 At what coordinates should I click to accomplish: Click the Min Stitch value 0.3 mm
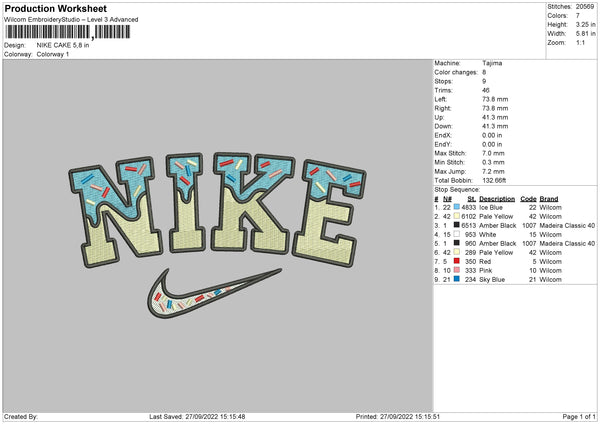(493, 162)
